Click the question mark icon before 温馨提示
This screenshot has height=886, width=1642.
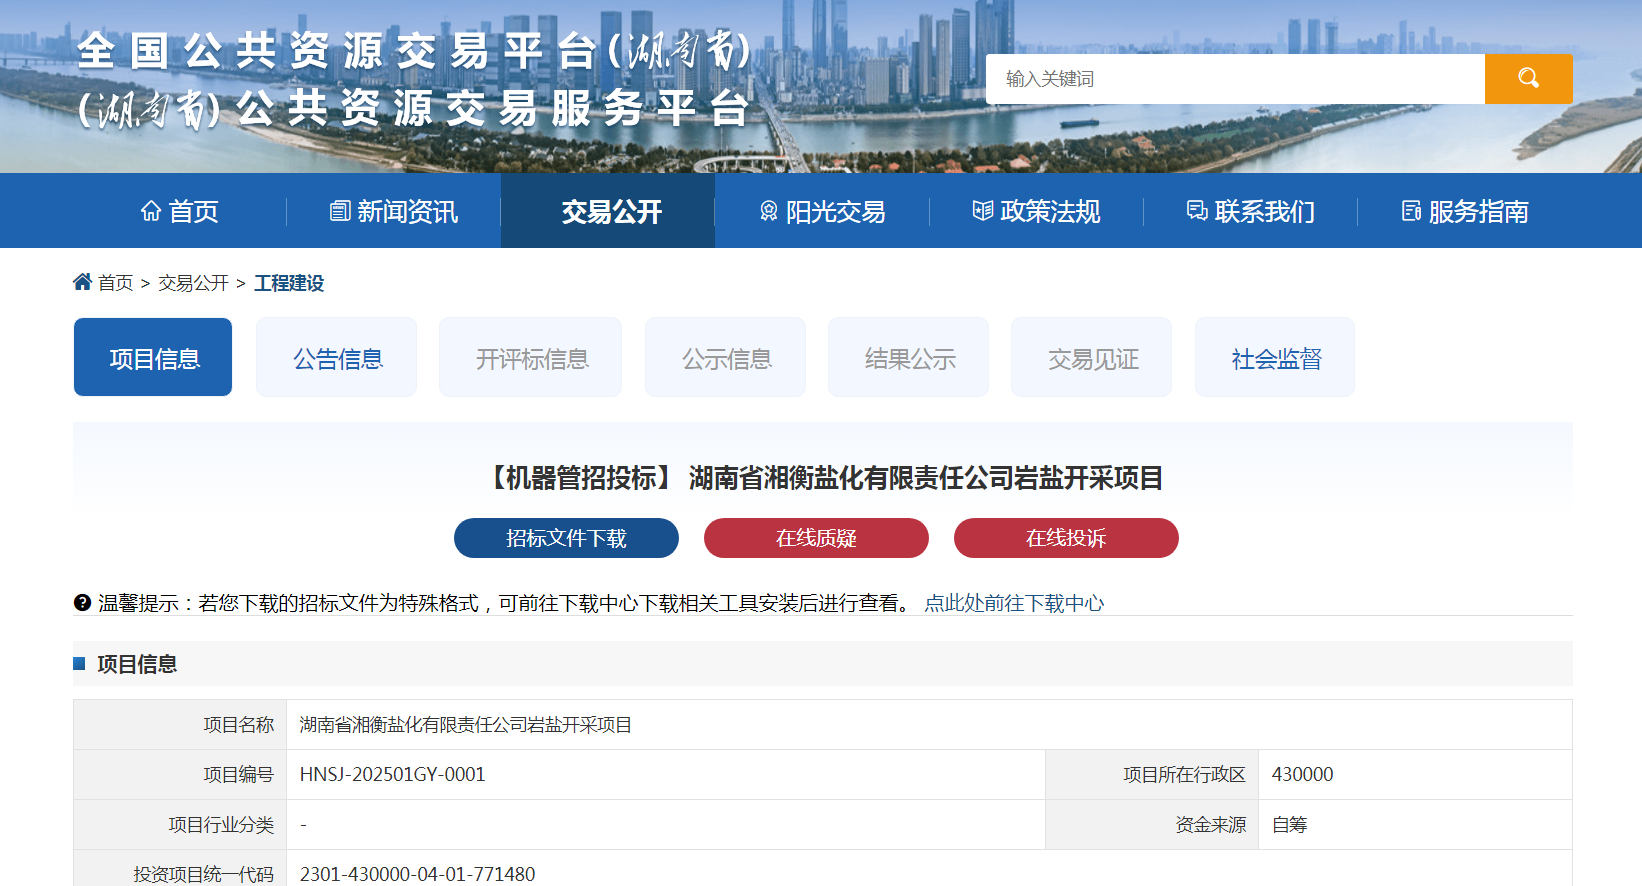click(x=82, y=602)
